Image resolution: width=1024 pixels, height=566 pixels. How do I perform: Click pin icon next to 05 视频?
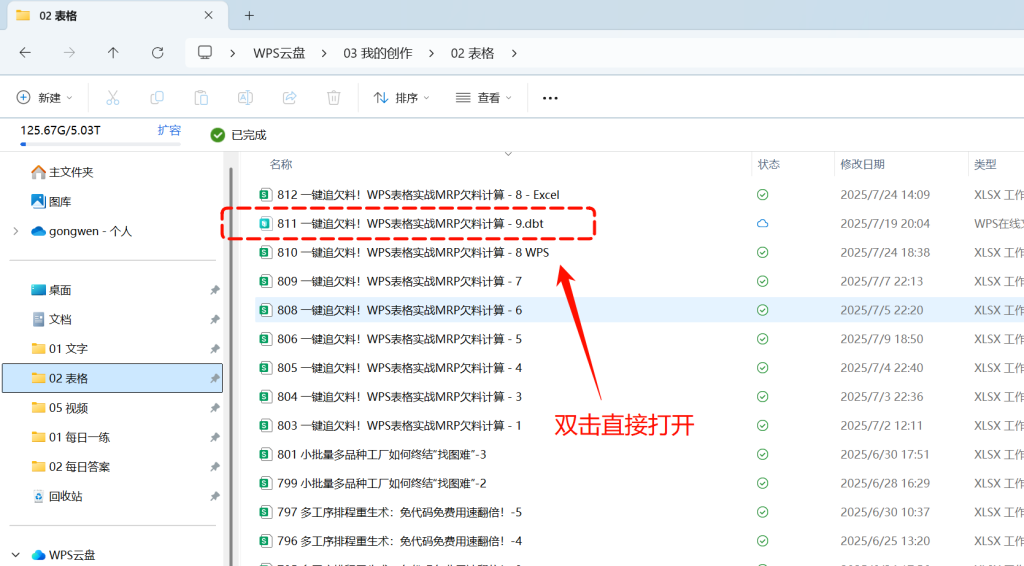point(214,408)
